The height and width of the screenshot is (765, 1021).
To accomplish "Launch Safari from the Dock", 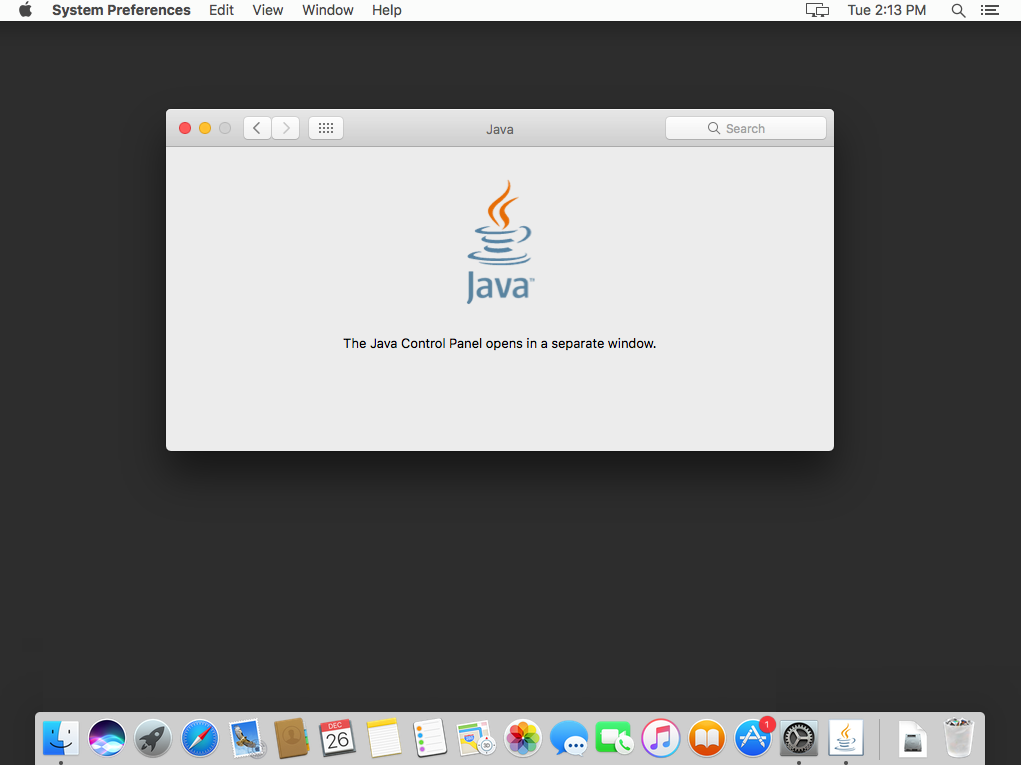I will click(x=200, y=739).
